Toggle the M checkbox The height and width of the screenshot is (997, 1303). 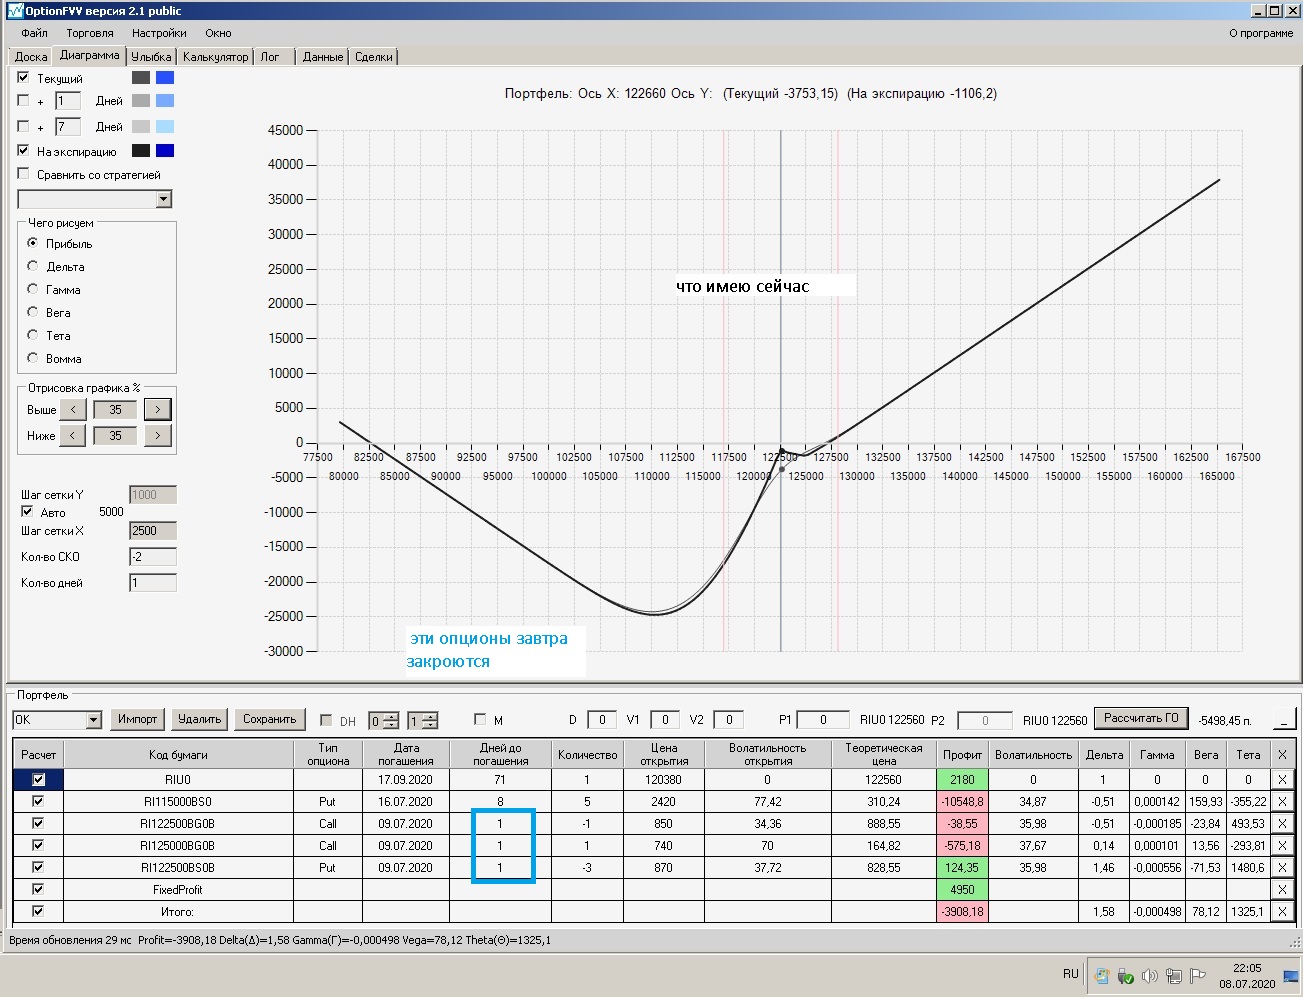[480, 720]
